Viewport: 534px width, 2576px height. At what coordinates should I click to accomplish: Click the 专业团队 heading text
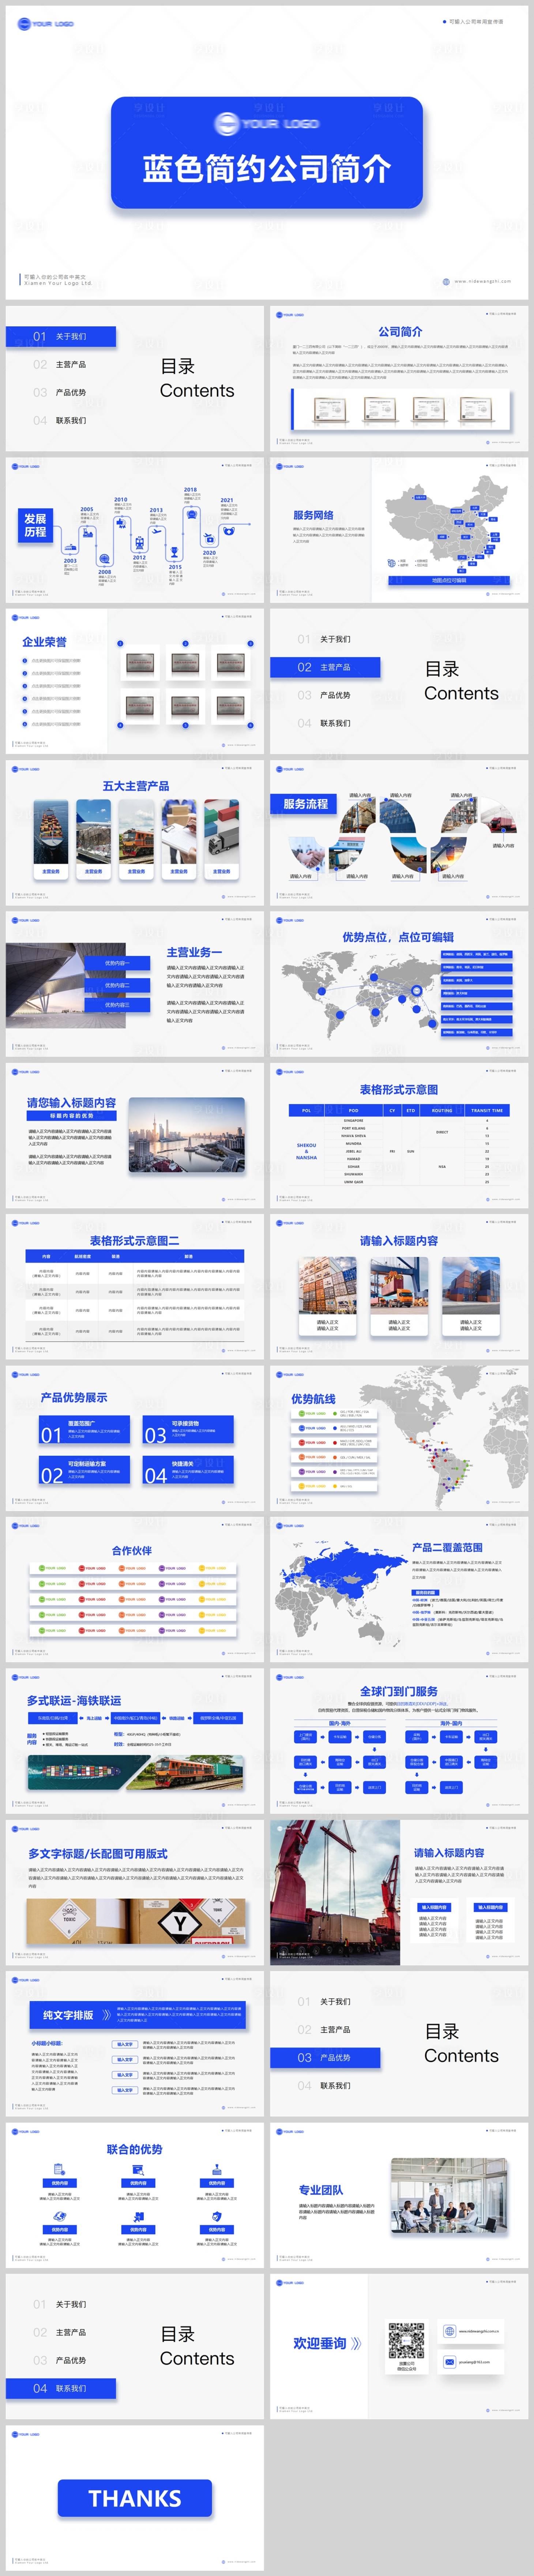pos(321,2190)
